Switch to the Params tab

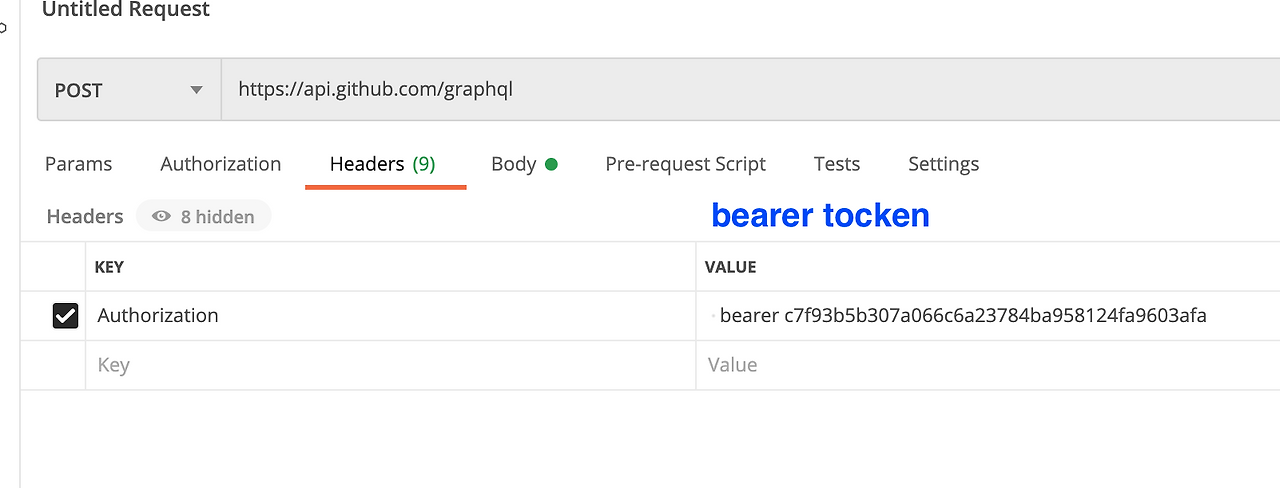pos(78,164)
